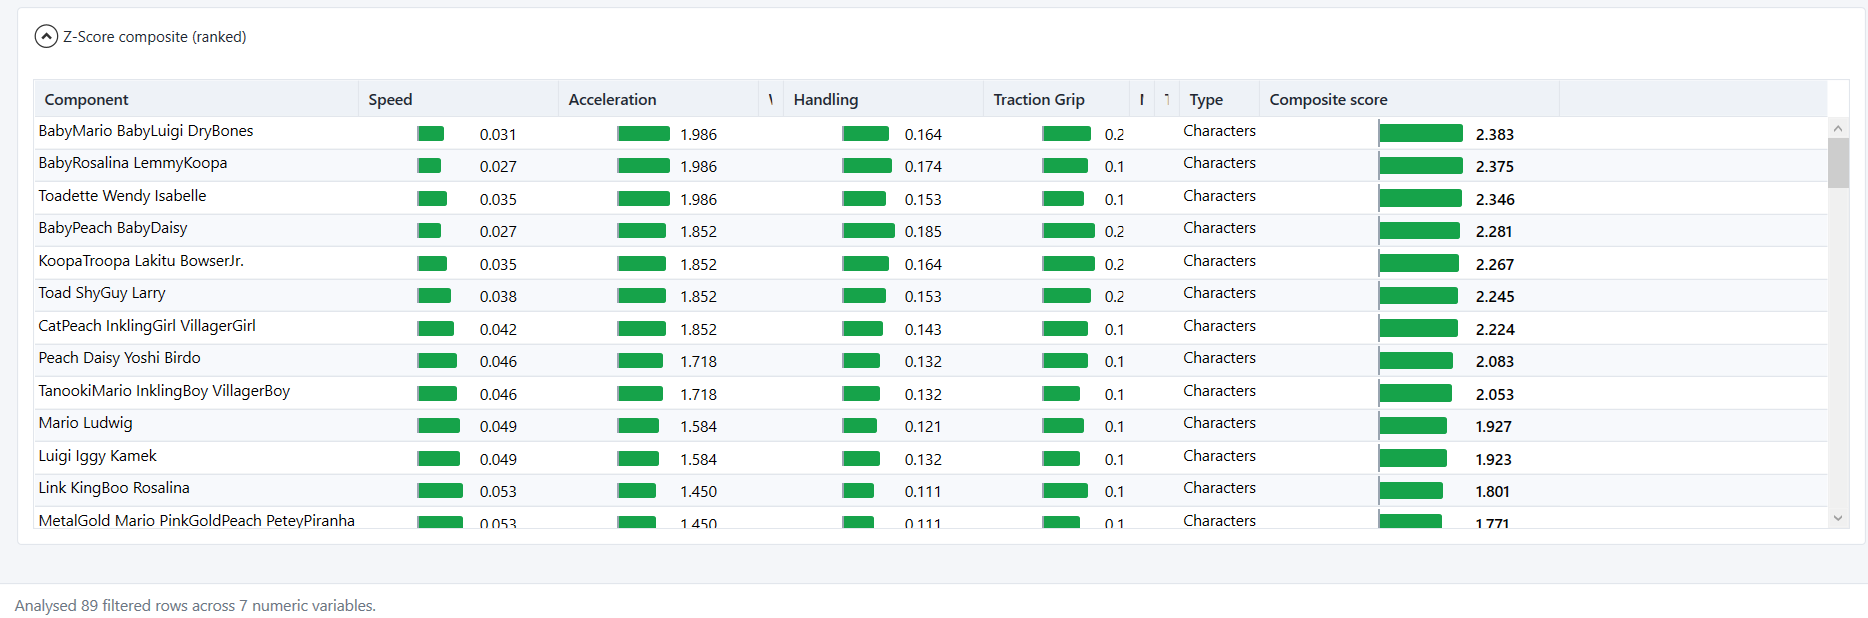Click composite score value 2.375
This screenshot has height=618, width=1868.
pyautogui.click(x=1494, y=166)
